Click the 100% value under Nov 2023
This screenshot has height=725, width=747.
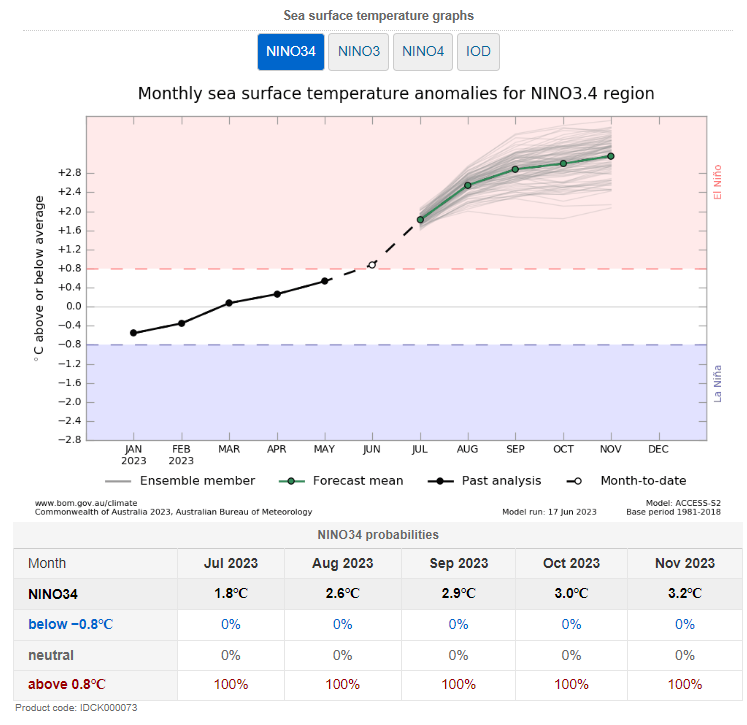tap(685, 685)
